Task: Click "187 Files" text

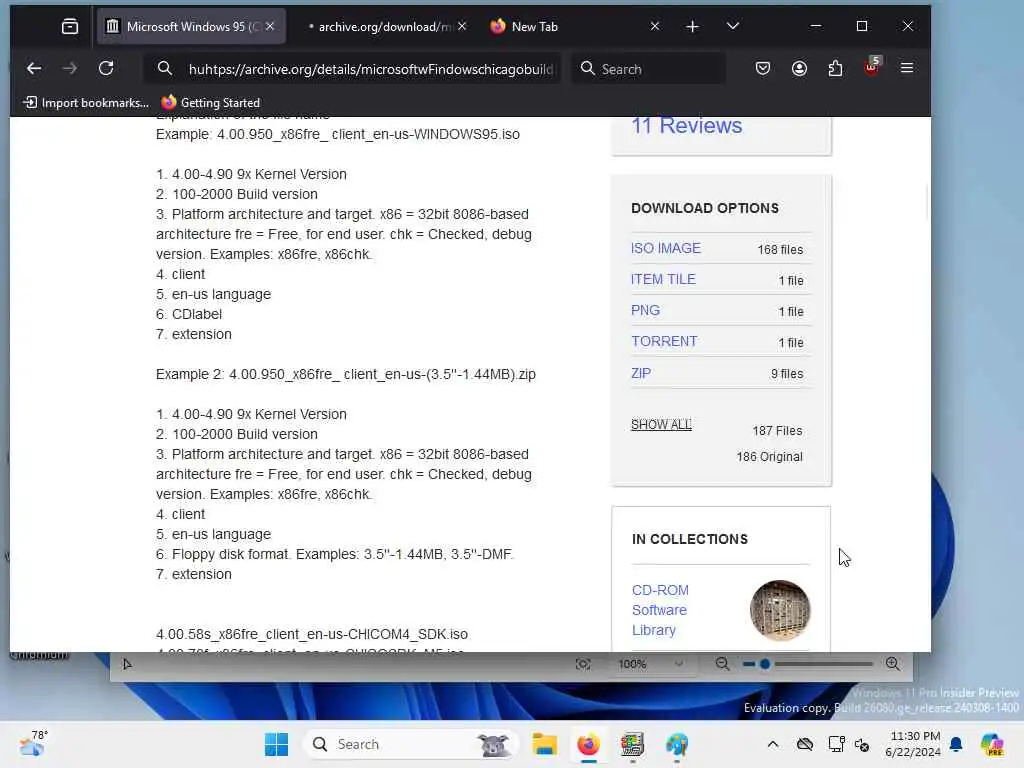Action: [x=777, y=431]
